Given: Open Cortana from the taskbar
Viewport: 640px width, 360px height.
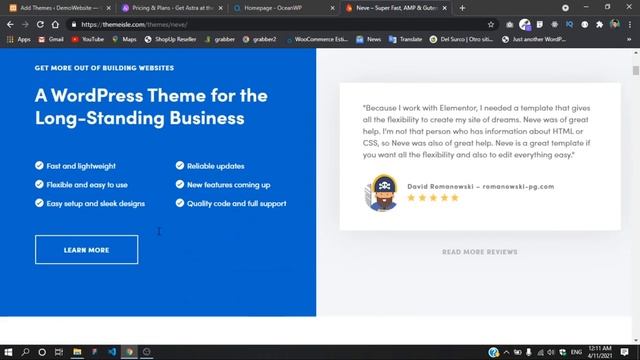Looking at the screenshot, I should tap(42, 352).
